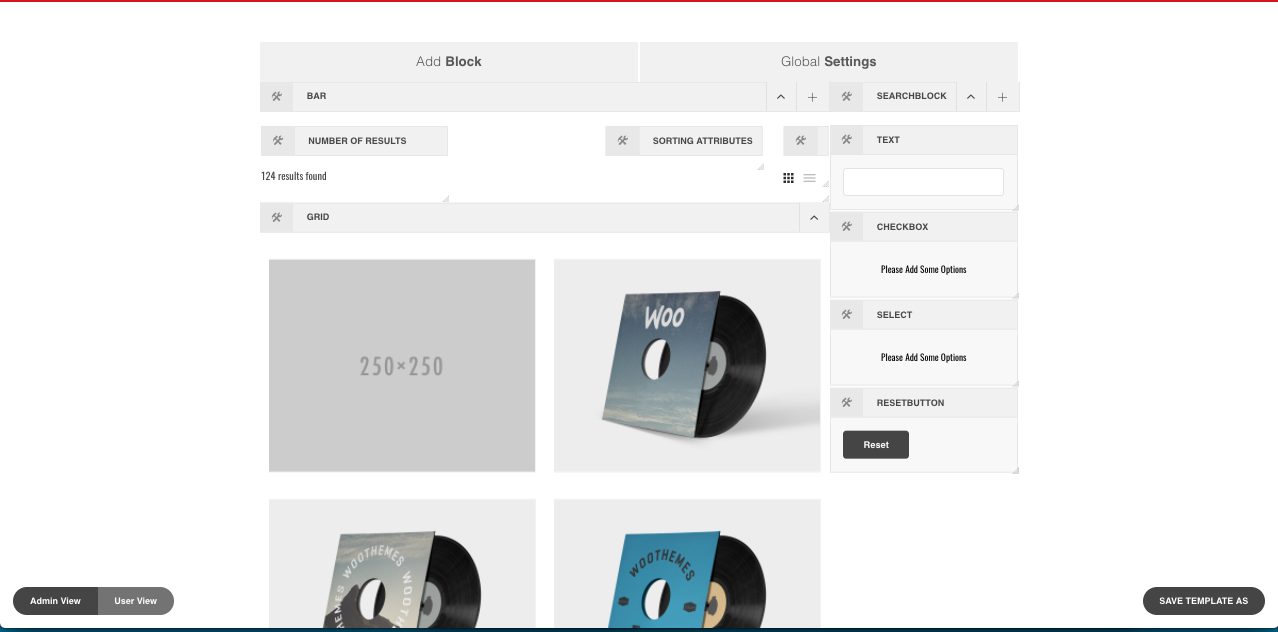Click the Reset button
The image size is (1278, 632).
coord(875,445)
